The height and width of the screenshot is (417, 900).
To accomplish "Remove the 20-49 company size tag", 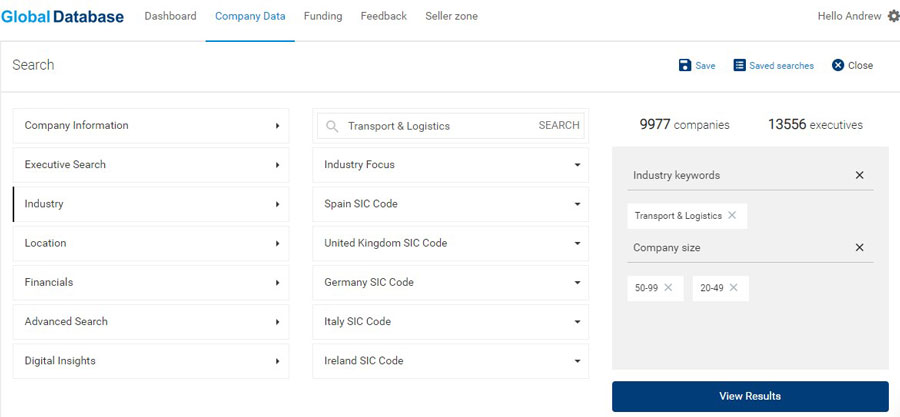I will (734, 287).
